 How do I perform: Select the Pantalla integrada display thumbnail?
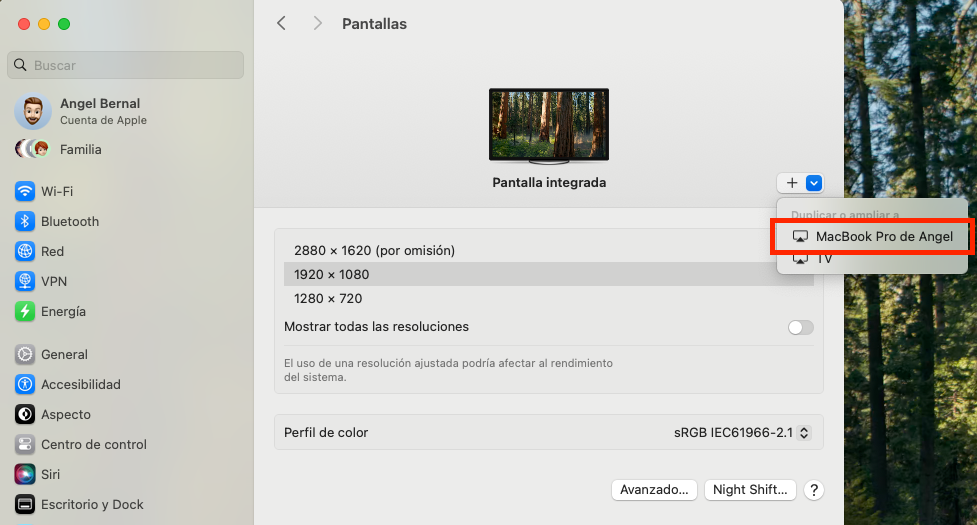point(548,125)
